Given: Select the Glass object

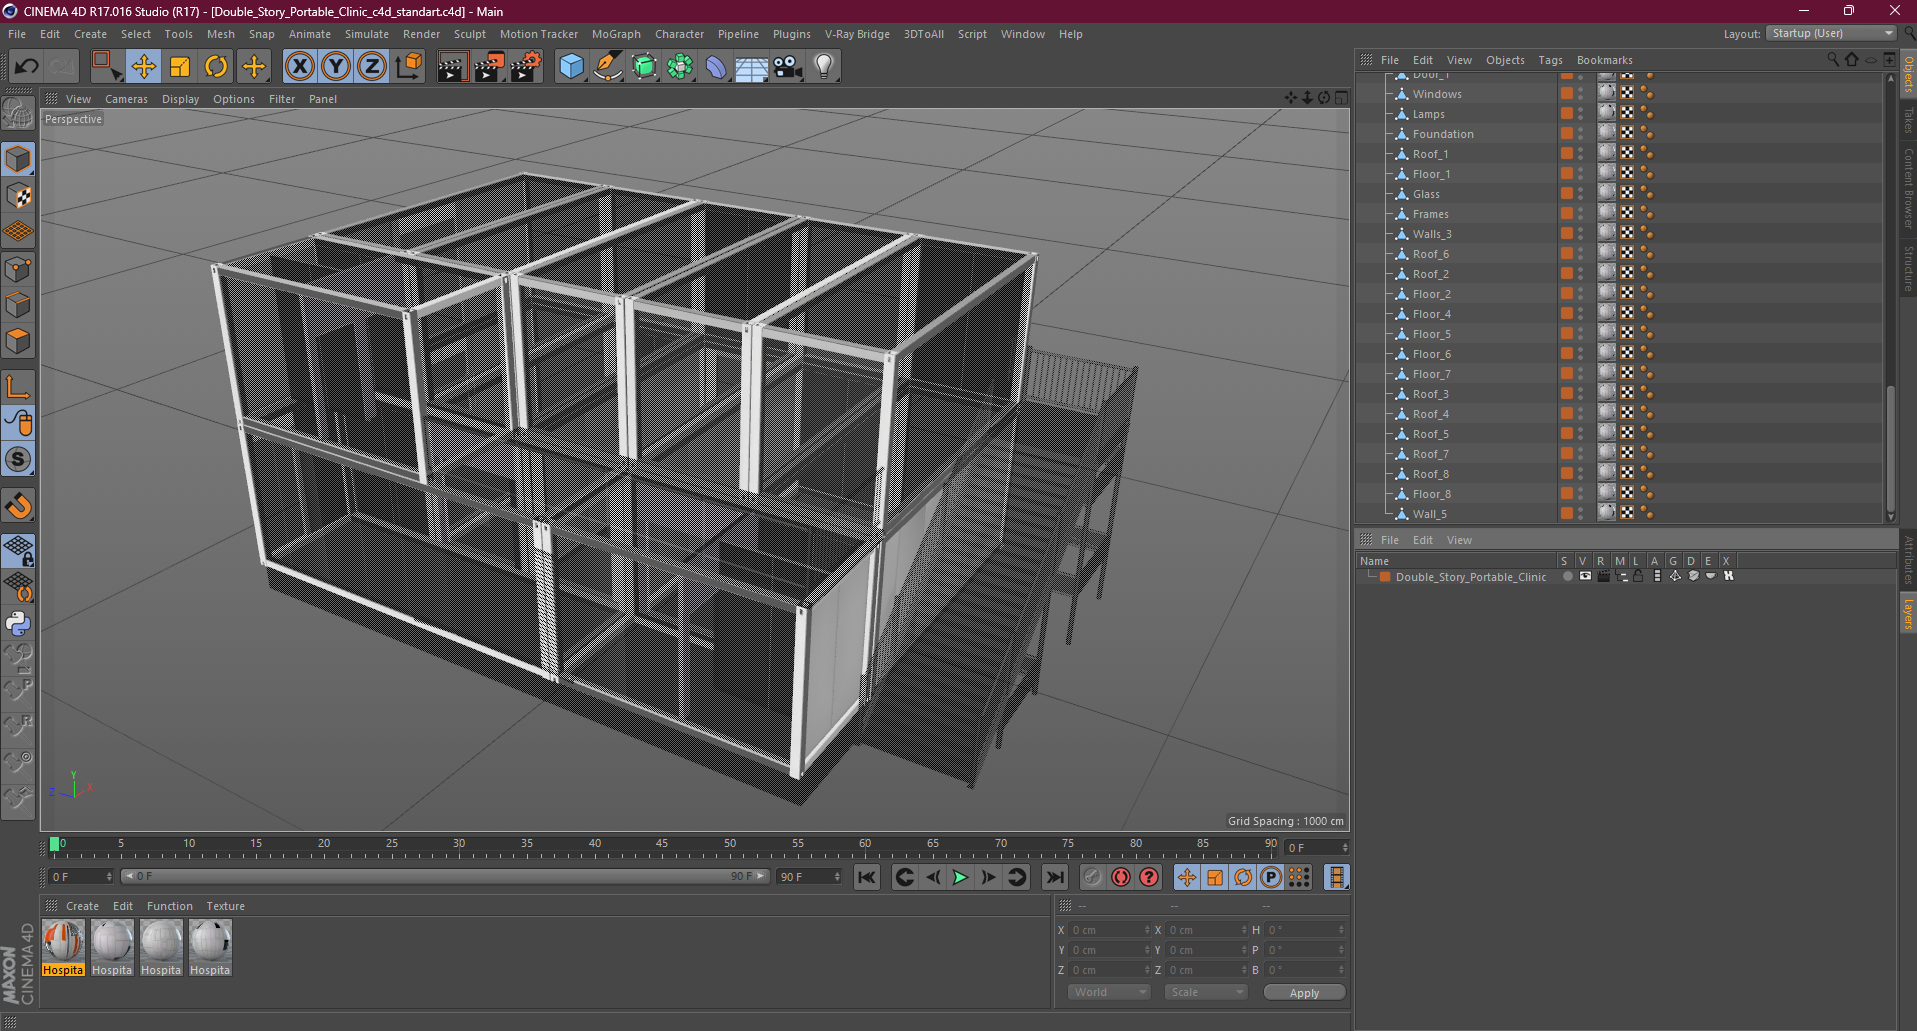Looking at the screenshot, I should click(1426, 194).
